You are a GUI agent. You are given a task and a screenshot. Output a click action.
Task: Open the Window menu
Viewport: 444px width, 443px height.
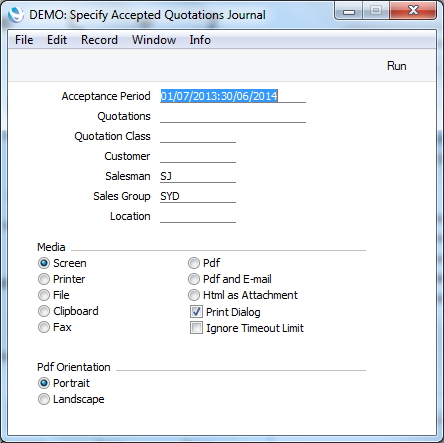point(154,40)
